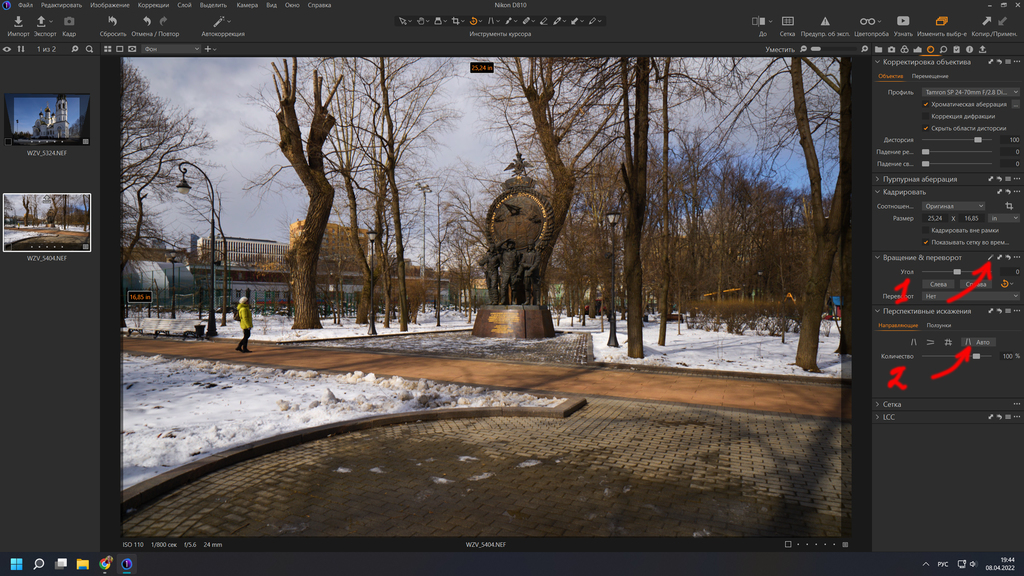Toggle the Grid (Сетка) toolbar icon
The width and height of the screenshot is (1024, 576).
click(788, 21)
